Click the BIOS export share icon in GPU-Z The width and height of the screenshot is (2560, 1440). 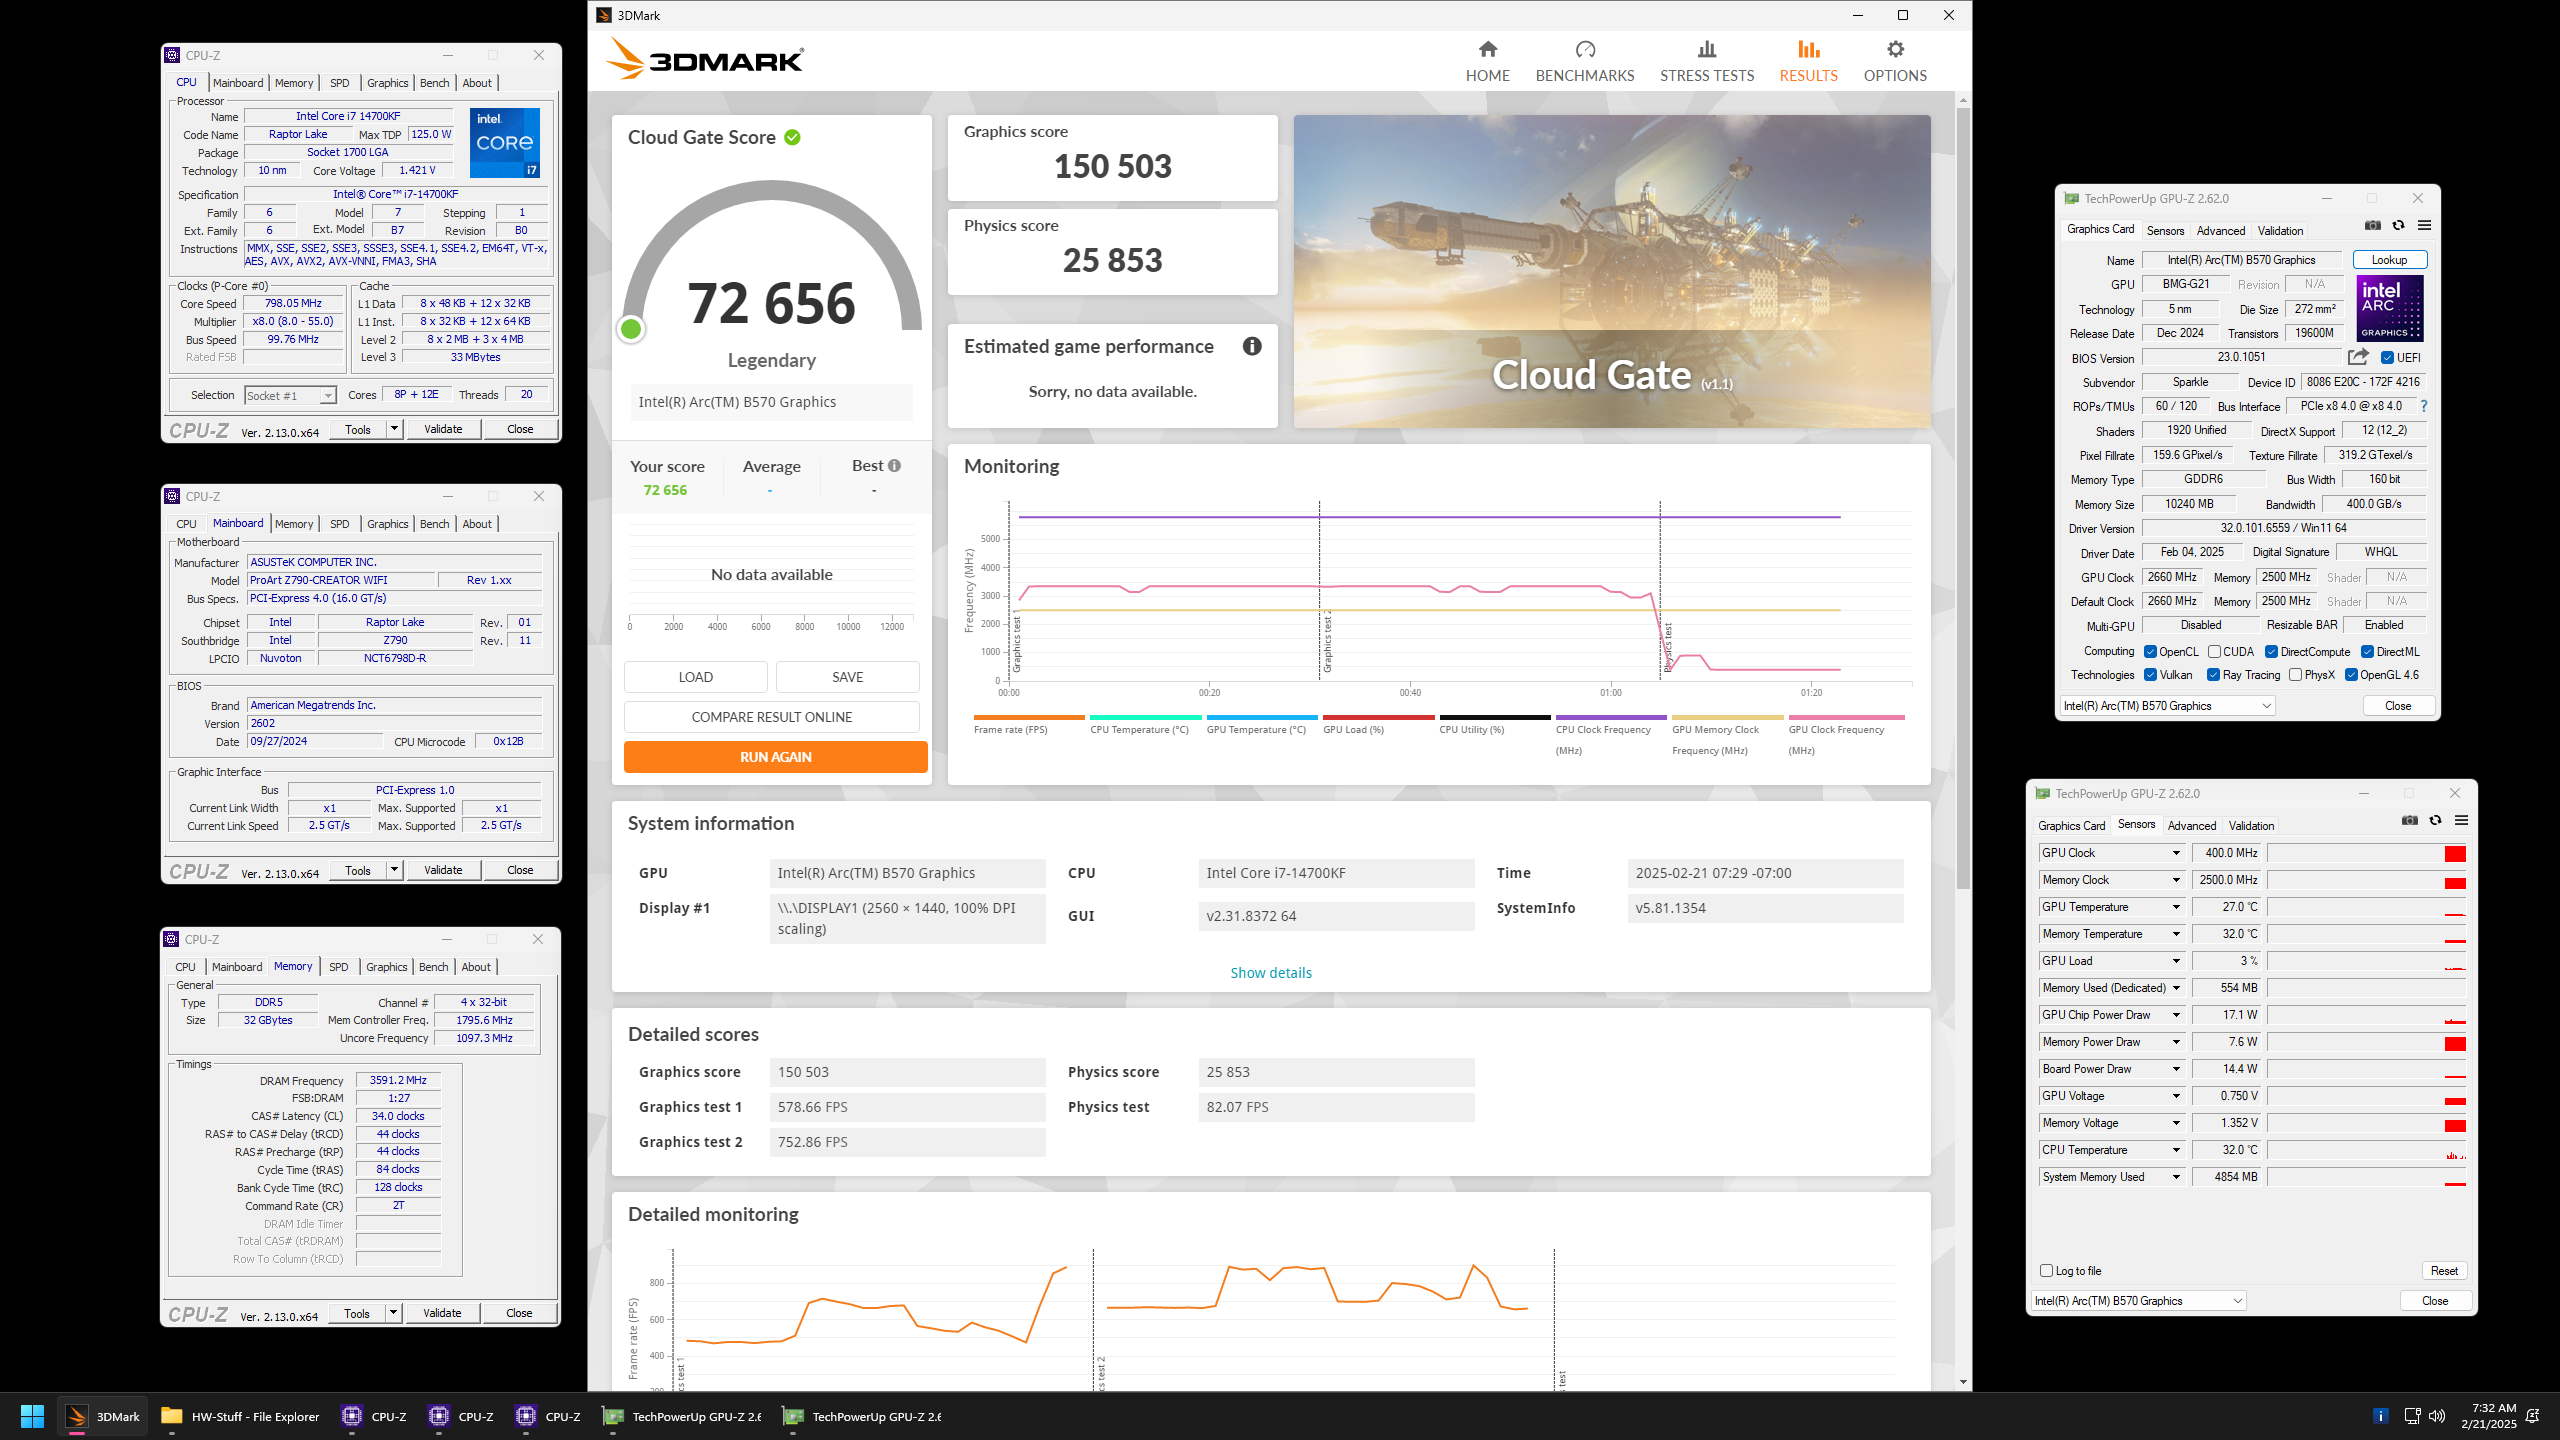click(x=2358, y=357)
